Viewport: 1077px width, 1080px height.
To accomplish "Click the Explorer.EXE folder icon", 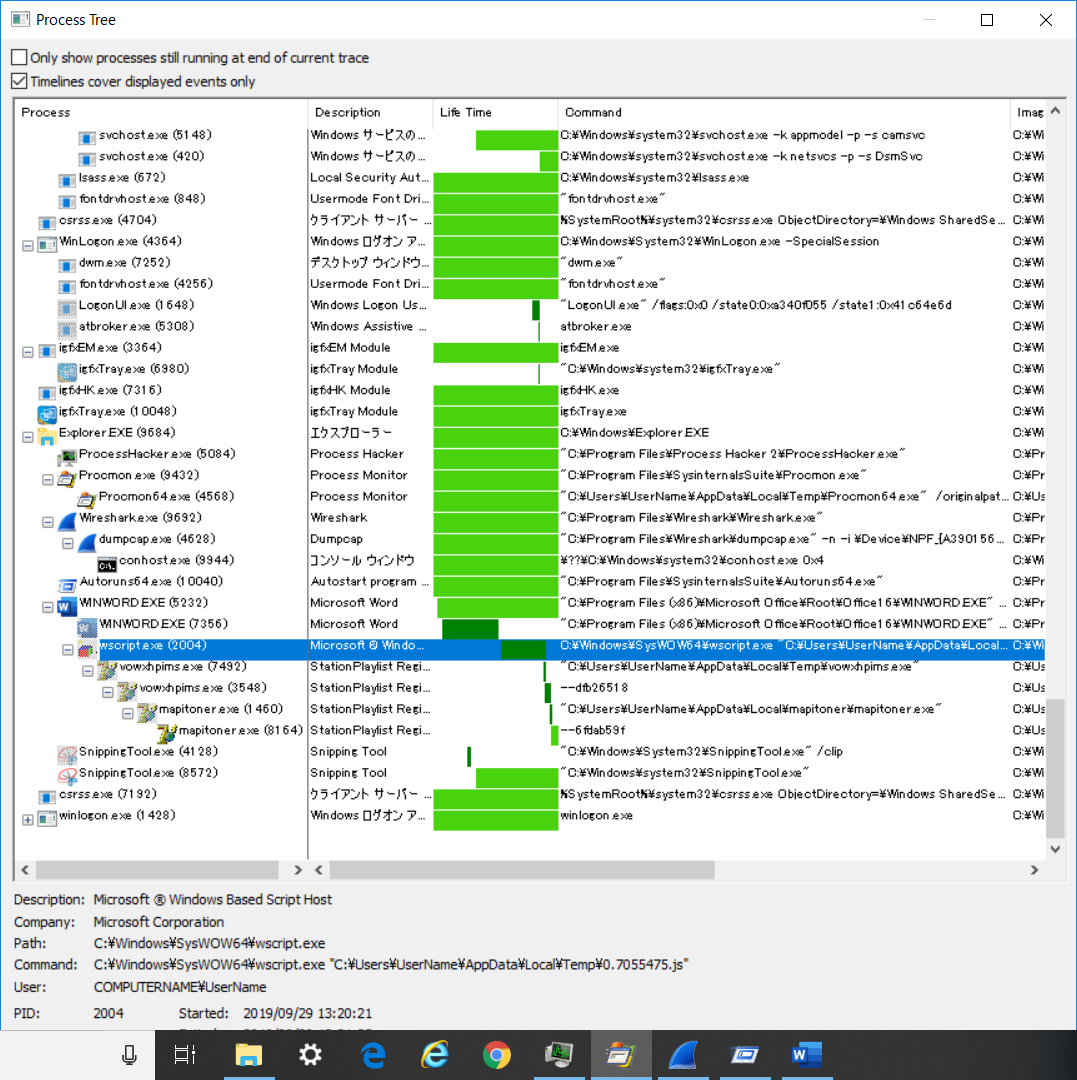I will (x=47, y=436).
